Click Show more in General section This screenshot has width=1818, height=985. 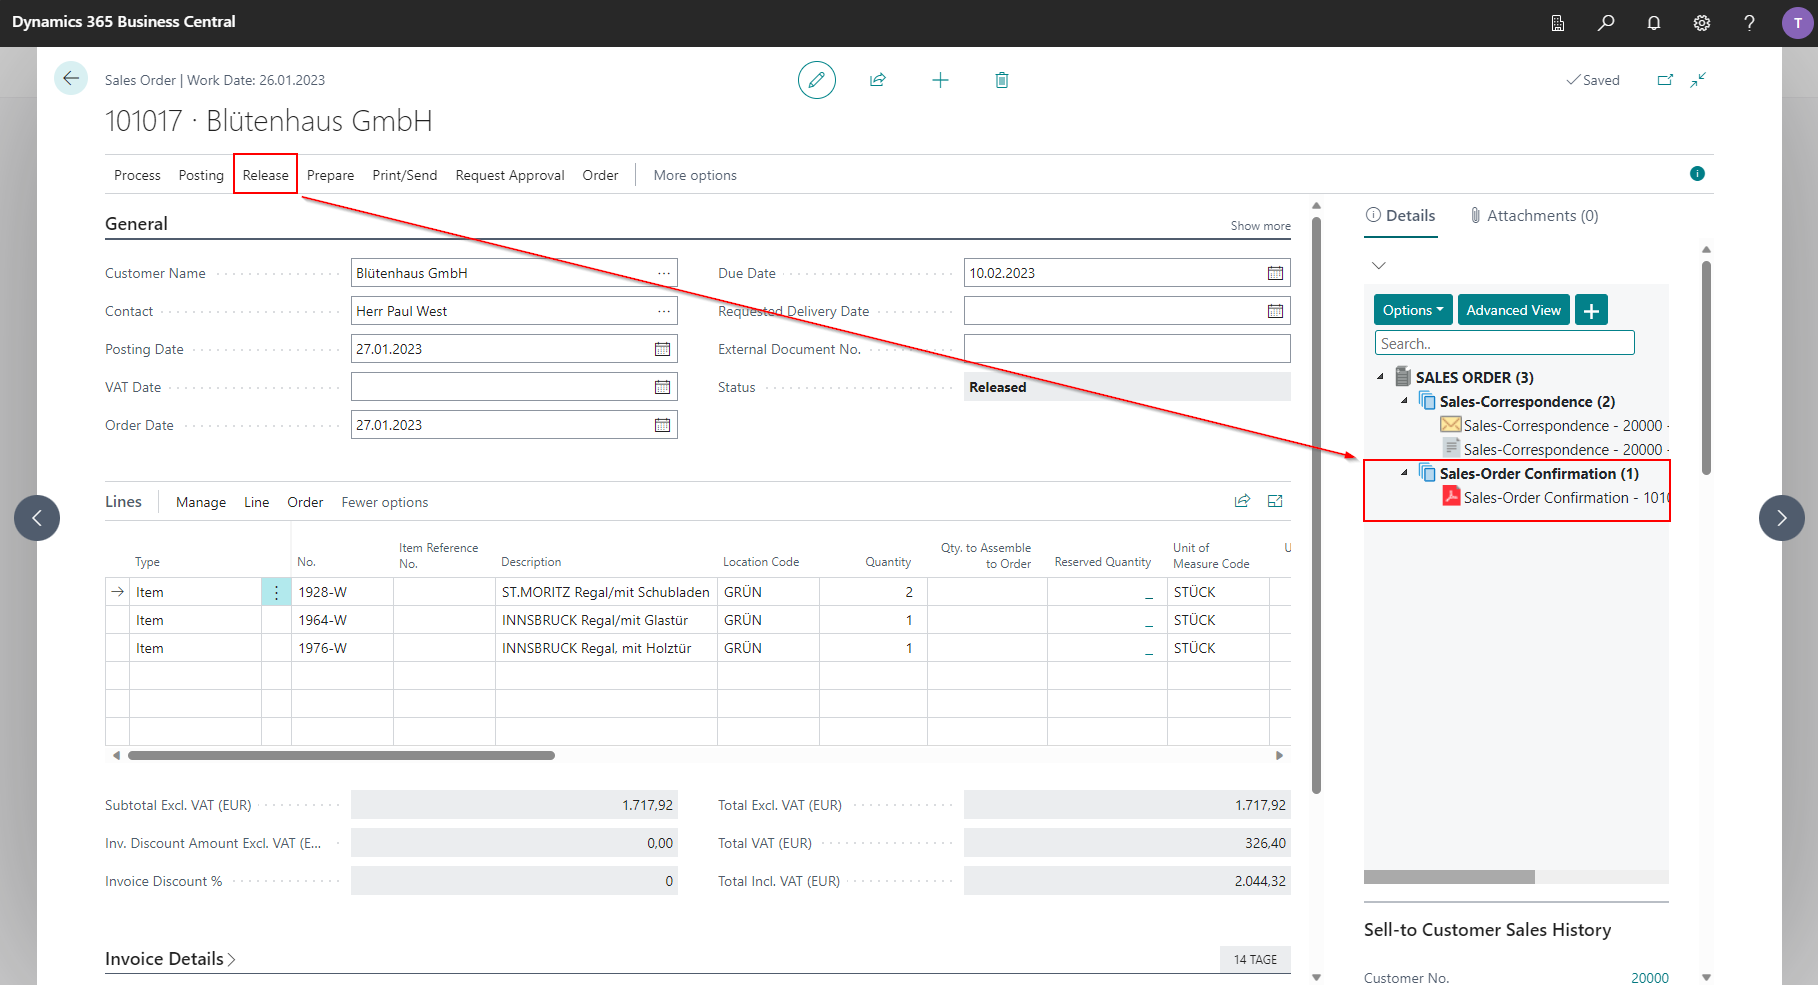click(x=1260, y=226)
